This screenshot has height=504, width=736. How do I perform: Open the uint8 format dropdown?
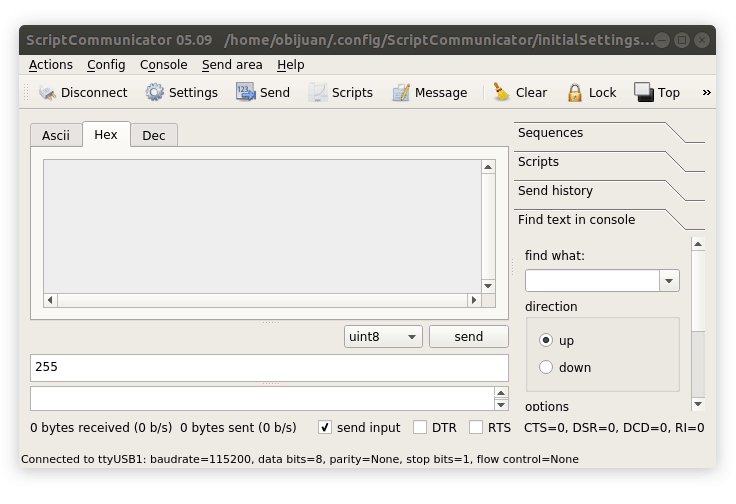pyautogui.click(x=383, y=336)
